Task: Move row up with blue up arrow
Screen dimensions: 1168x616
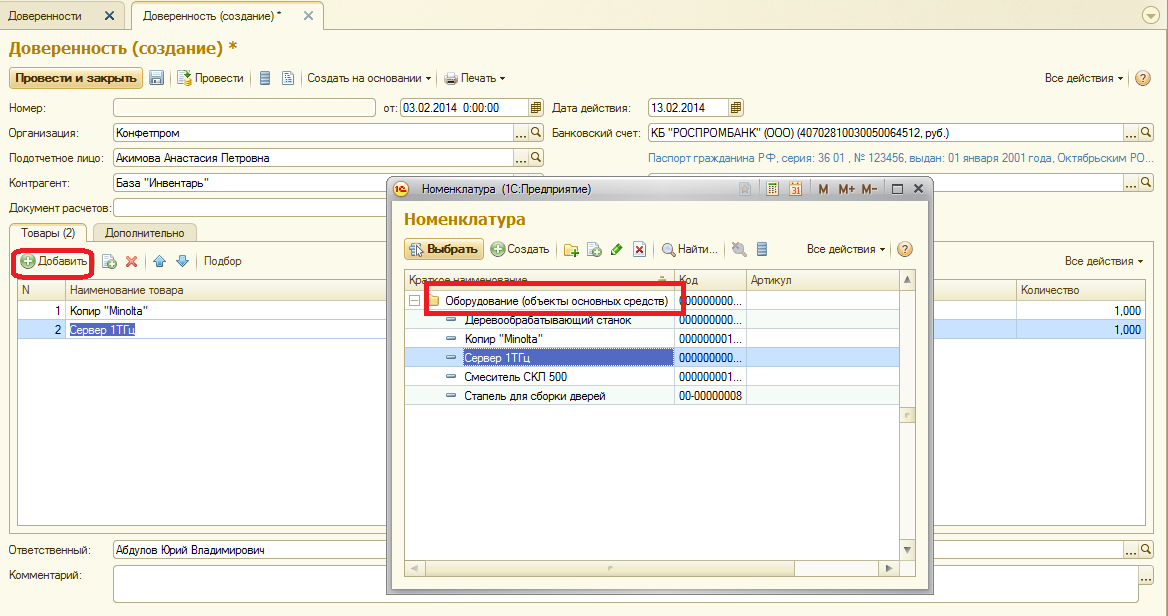Action: pyautogui.click(x=159, y=261)
